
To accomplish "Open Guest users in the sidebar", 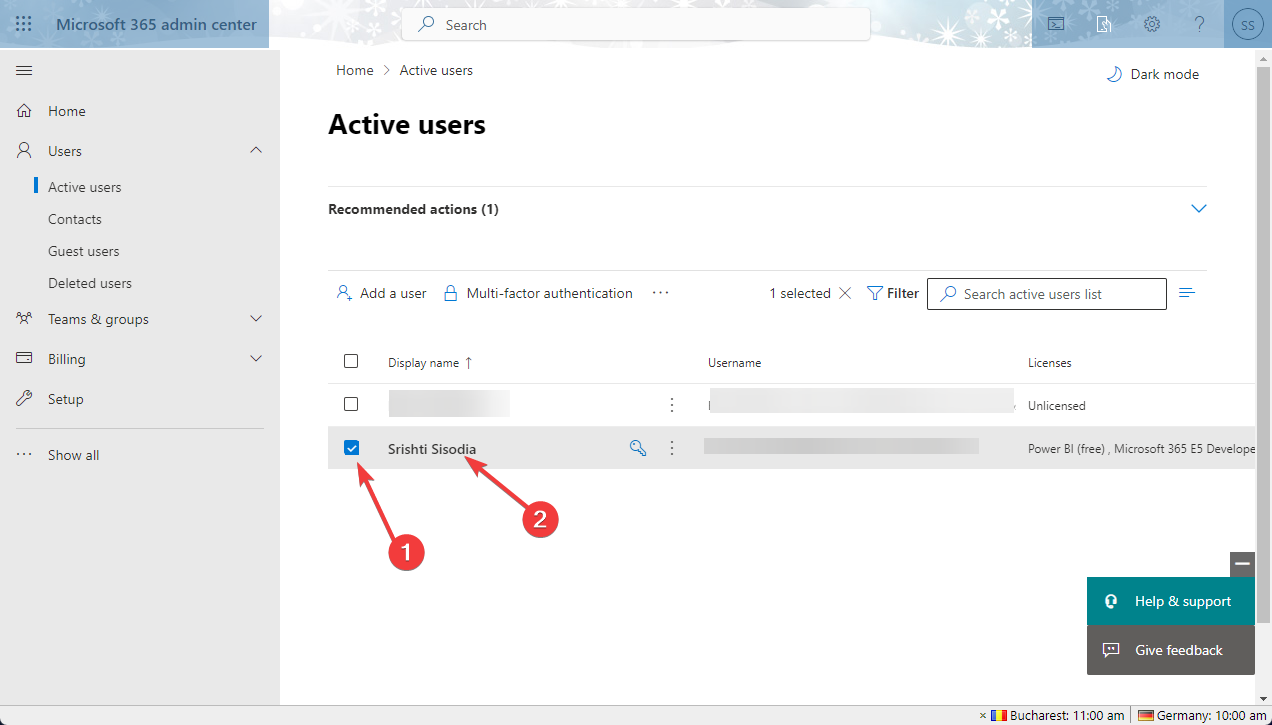I will point(84,251).
